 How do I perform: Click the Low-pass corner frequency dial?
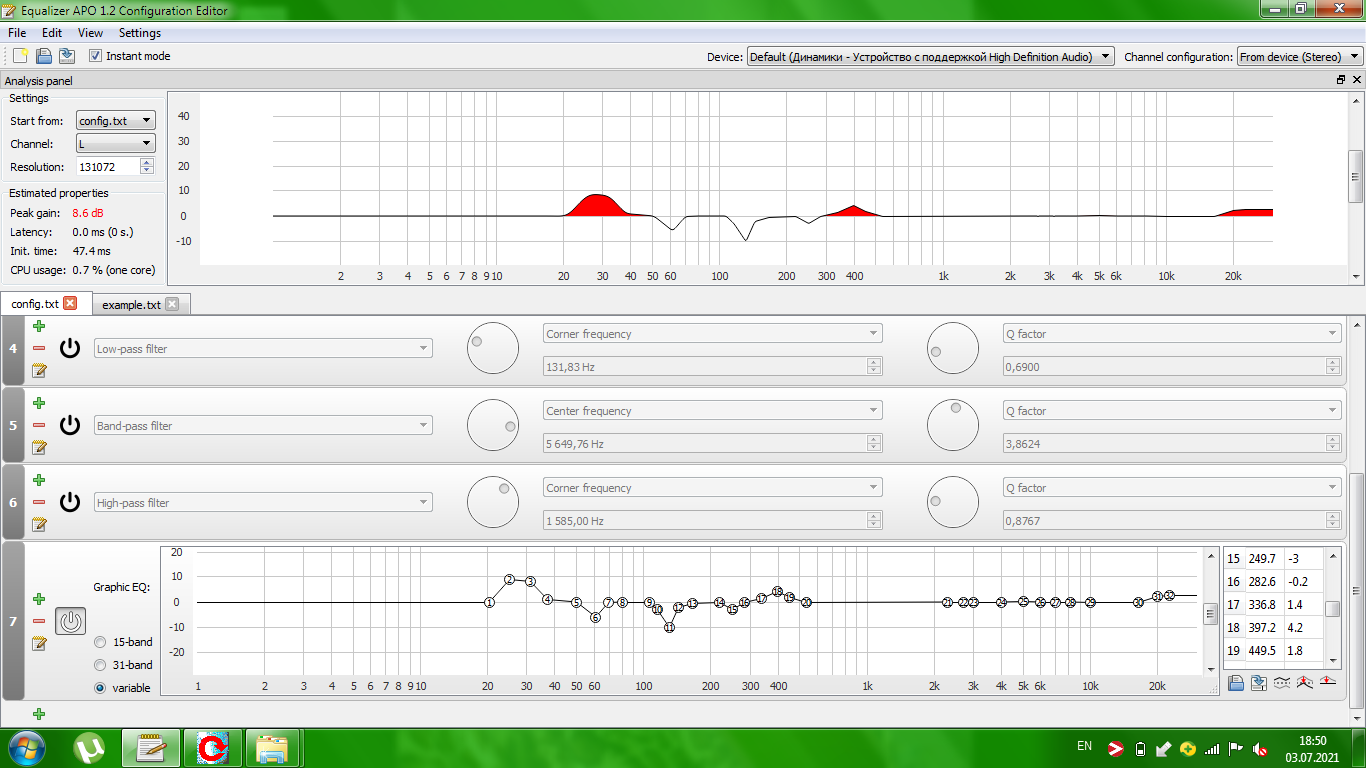[493, 348]
